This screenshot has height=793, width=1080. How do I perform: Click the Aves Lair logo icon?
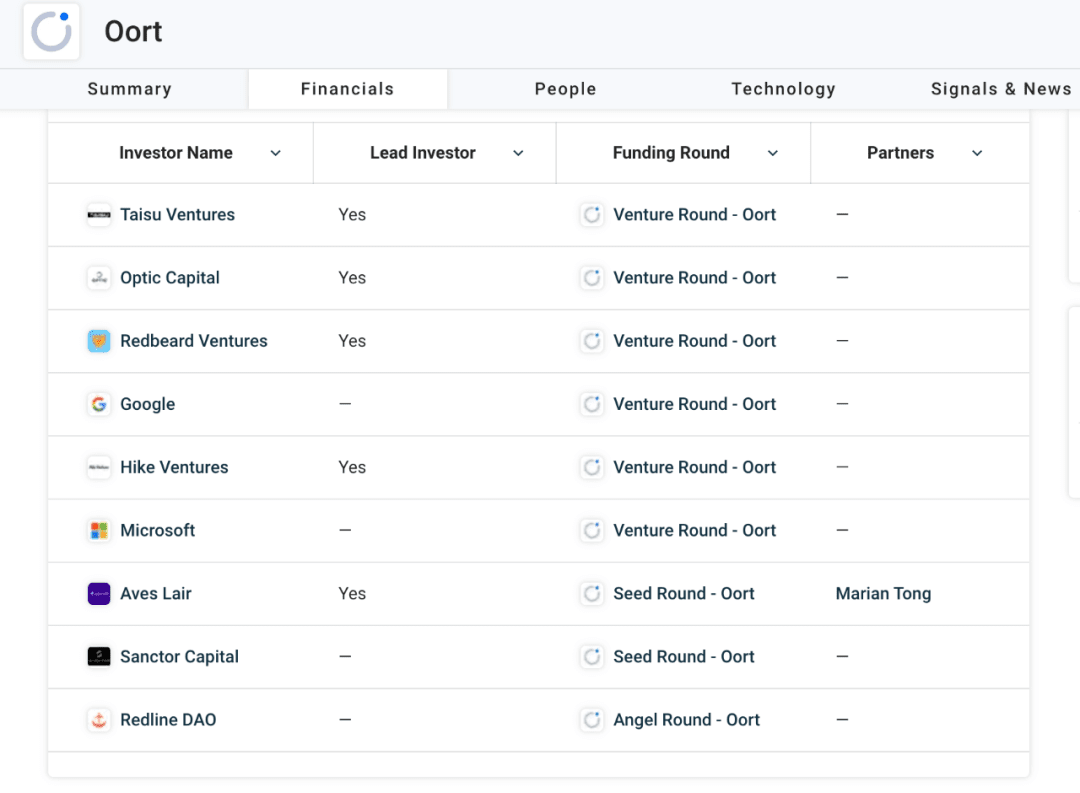point(99,594)
